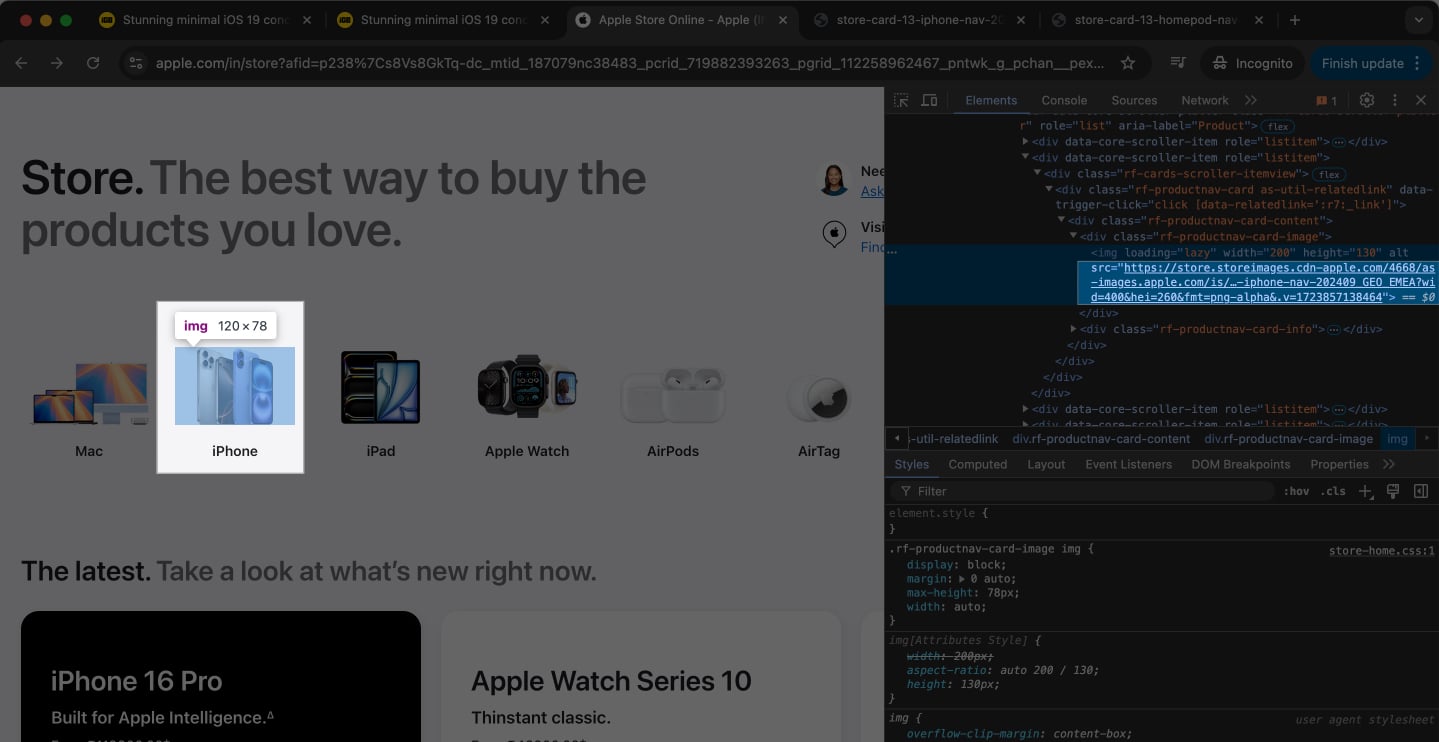Viewport: 1439px width, 742px height.
Task: Click the iPad product card
Action: (381, 404)
